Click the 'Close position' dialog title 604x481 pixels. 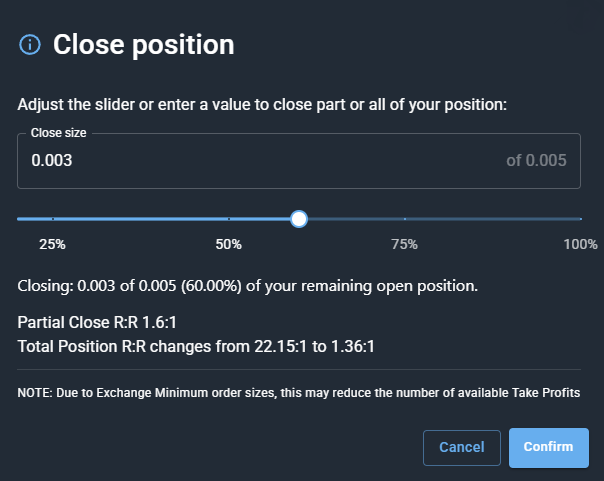pyautogui.click(x=144, y=45)
